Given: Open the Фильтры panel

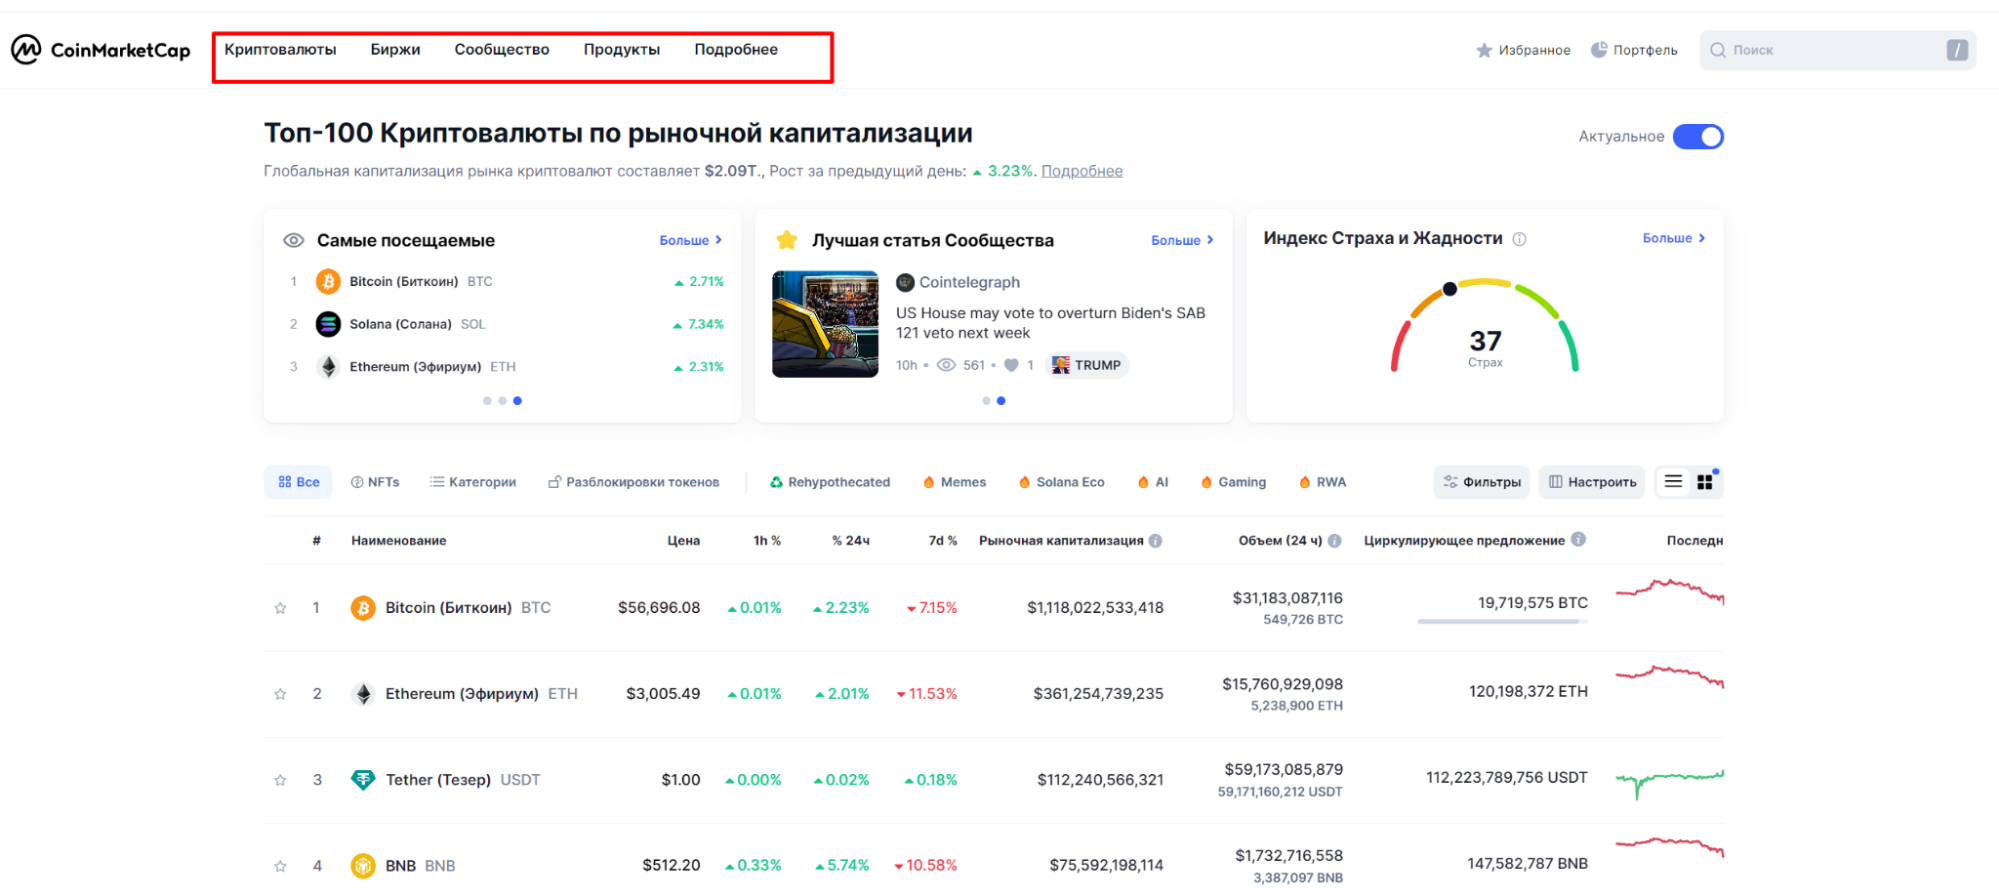Looking at the screenshot, I should pyautogui.click(x=1482, y=482).
